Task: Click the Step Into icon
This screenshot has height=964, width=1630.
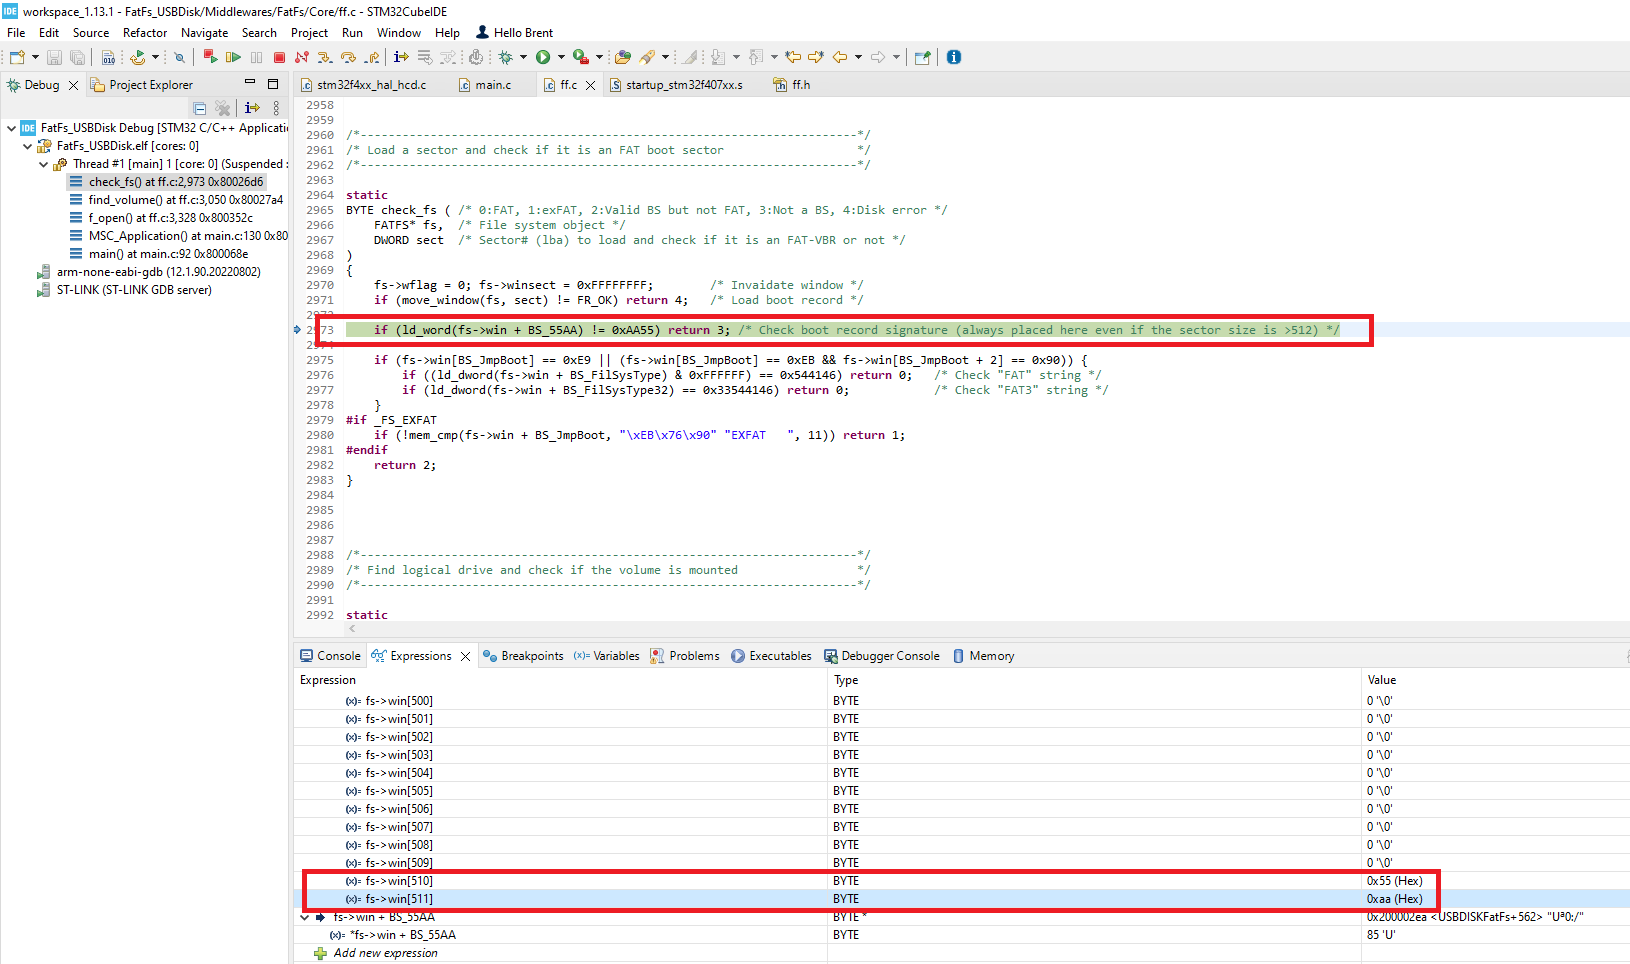Action: coord(324,57)
